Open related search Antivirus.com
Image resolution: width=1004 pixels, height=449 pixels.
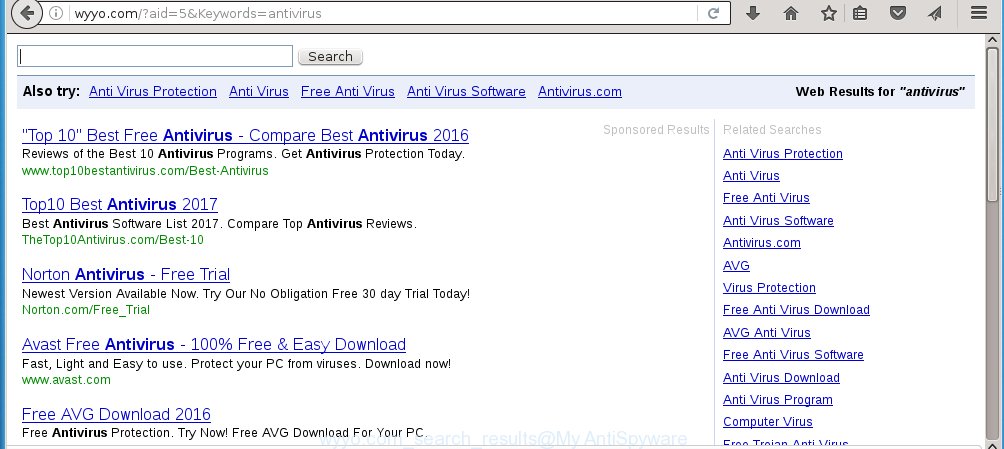click(x=761, y=243)
